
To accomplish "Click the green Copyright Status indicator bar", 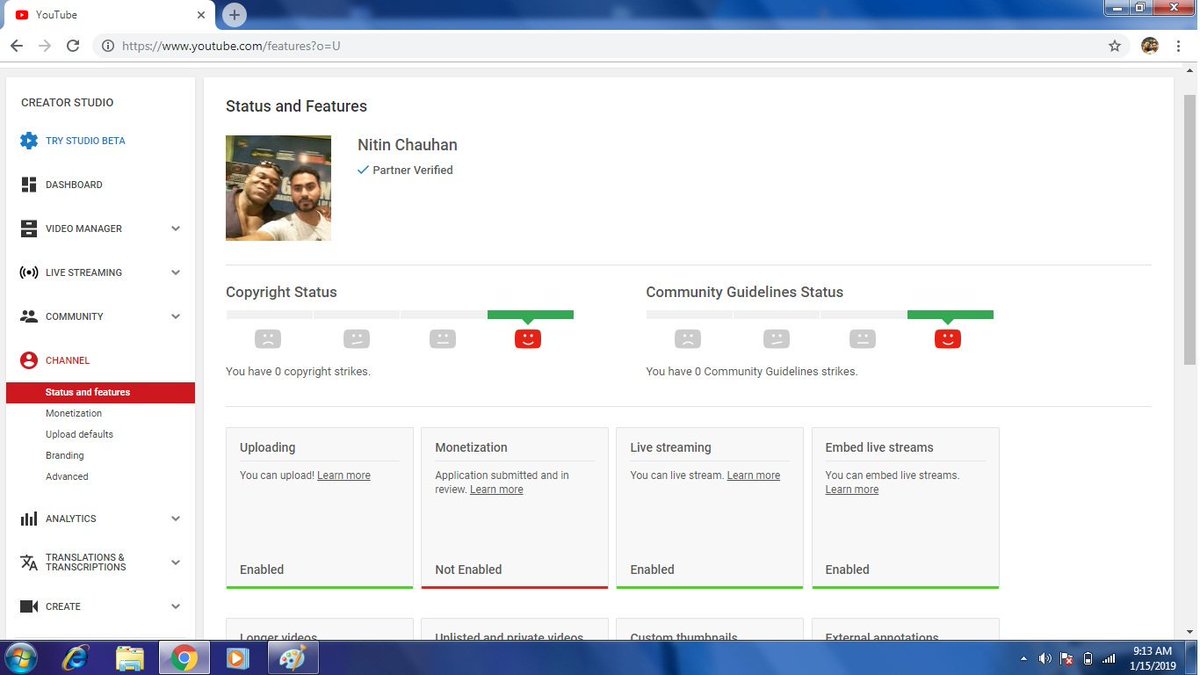I will tap(531, 314).
